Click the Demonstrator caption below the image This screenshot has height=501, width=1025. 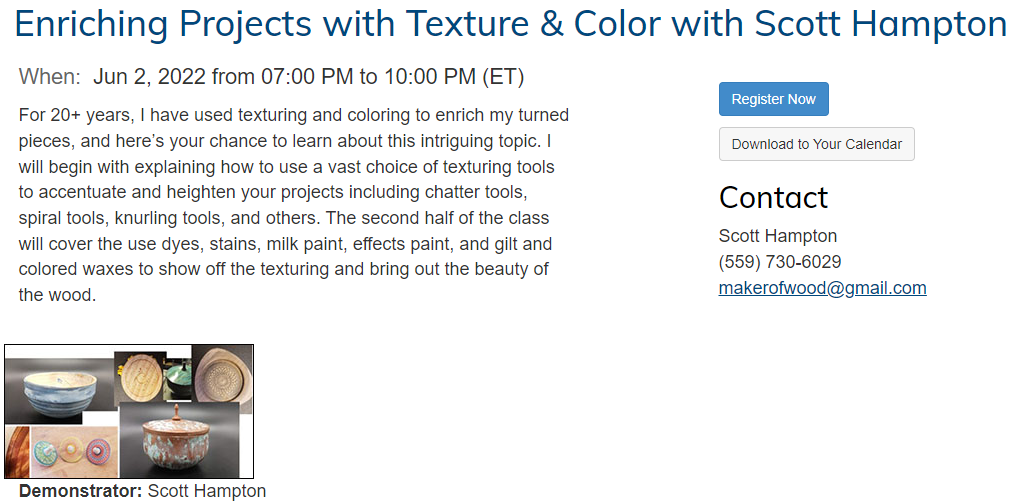(x=142, y=491)
